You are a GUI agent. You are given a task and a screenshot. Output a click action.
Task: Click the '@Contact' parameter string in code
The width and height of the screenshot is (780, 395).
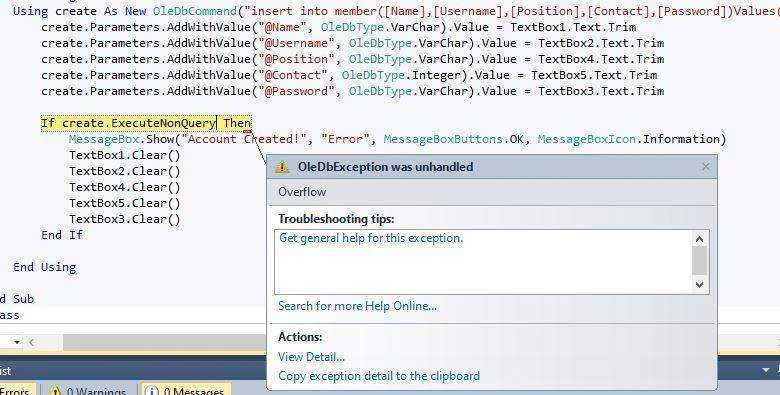coord(293,75)
